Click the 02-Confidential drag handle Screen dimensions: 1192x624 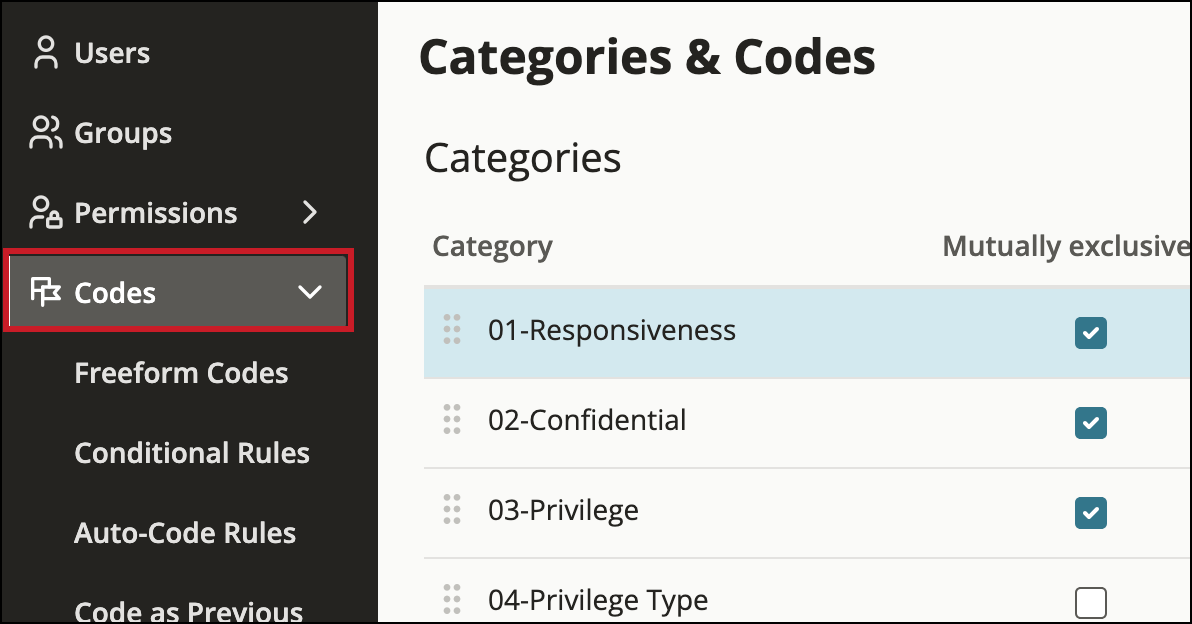coord(452,420)
